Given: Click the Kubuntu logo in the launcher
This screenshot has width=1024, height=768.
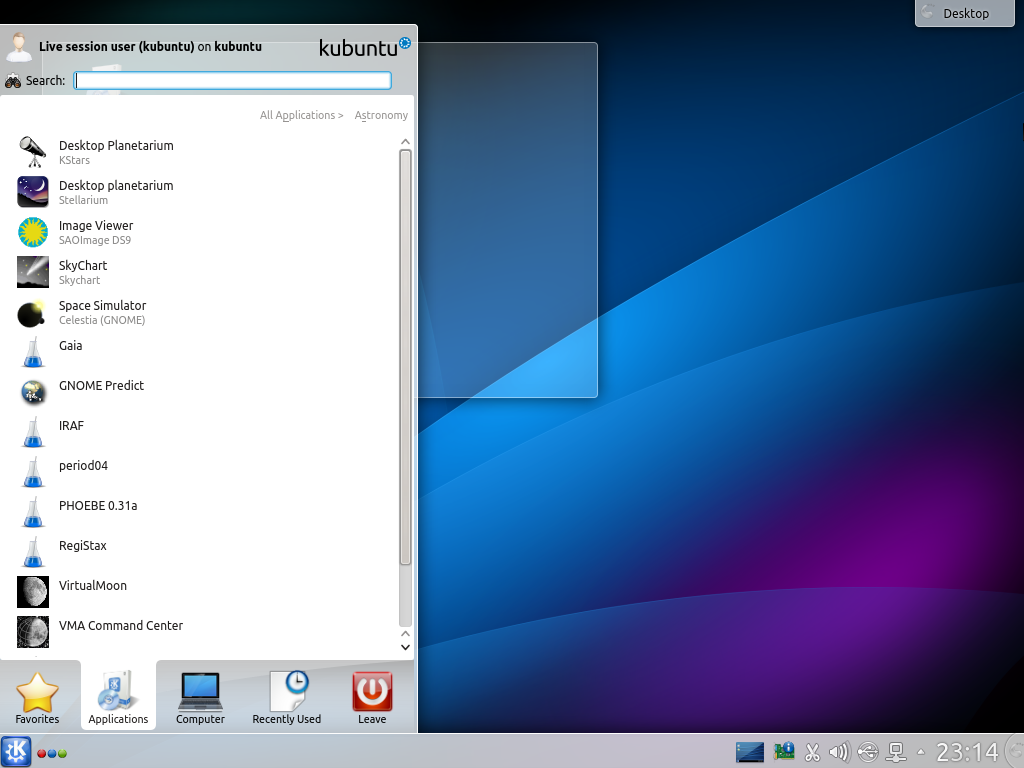Looking at the screenshot, I should click(x=364, y=47).
